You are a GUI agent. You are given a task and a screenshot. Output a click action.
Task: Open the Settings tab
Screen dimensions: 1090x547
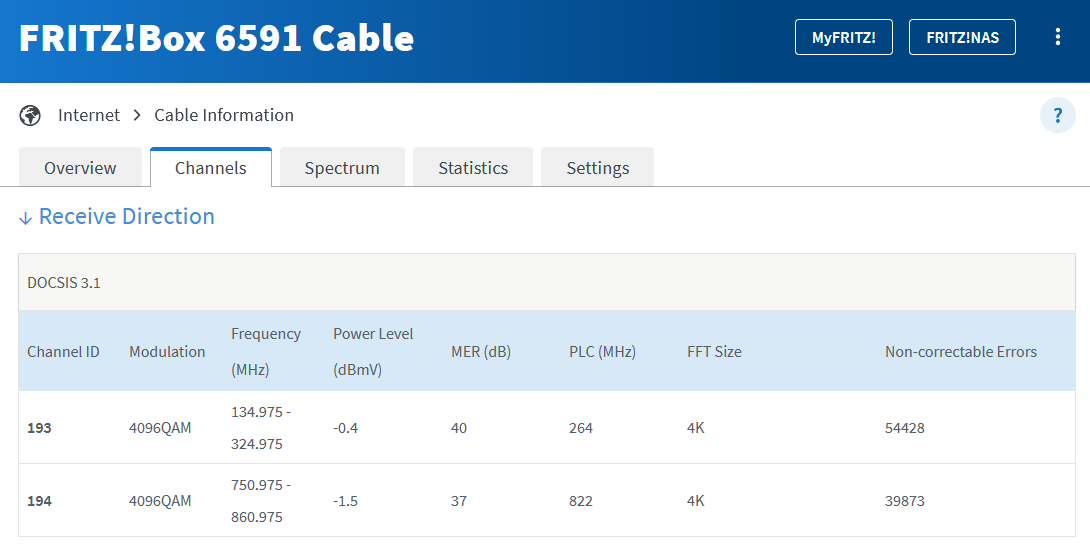(x=597, y=168)
